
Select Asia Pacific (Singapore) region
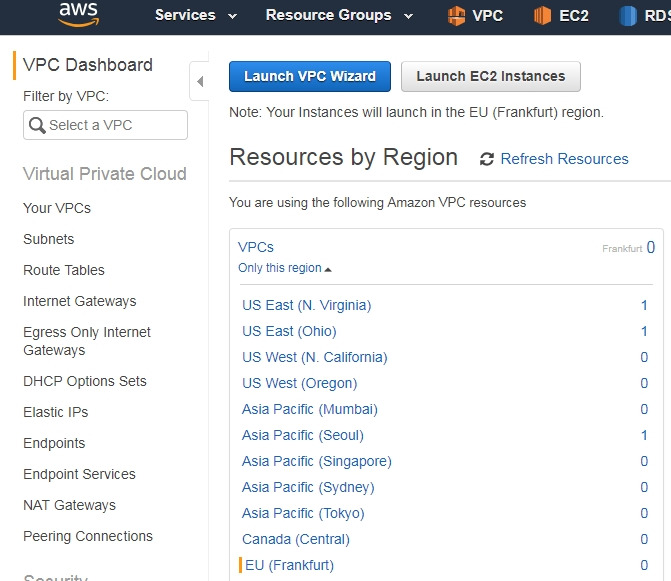[x=317, y=461]
